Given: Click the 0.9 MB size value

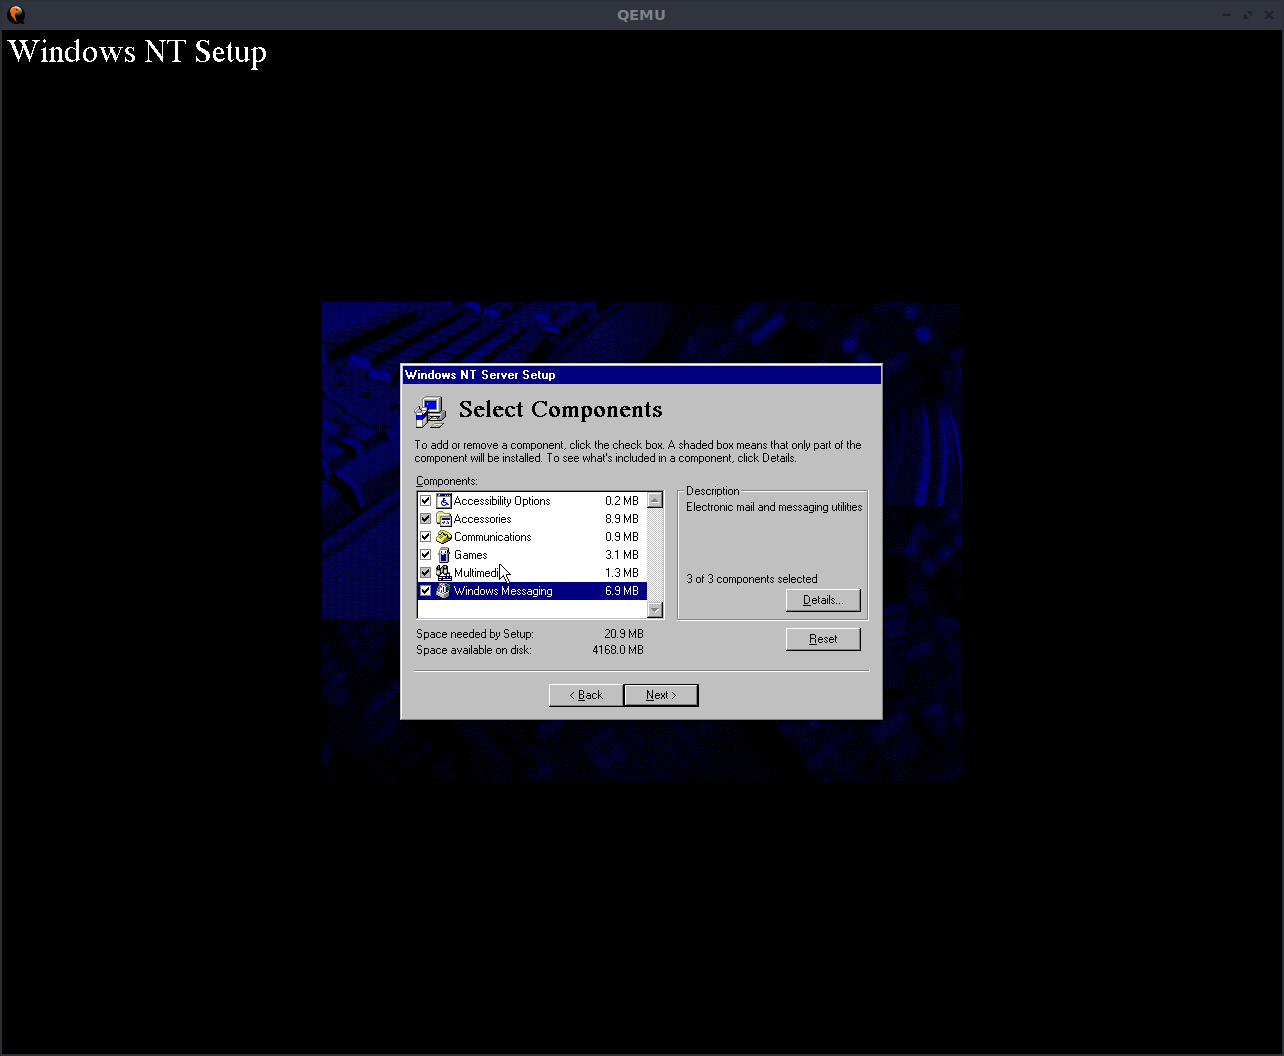Looking at the screenshot, I should click(x=622, y=537).
